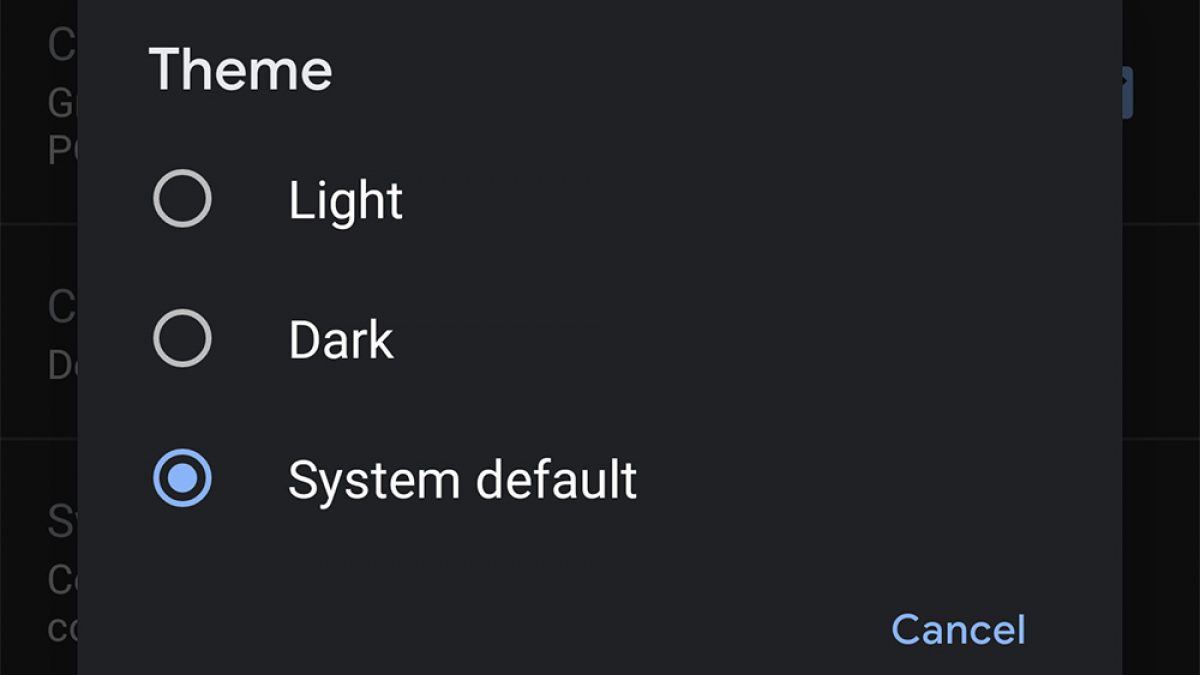Click the empty circle icon beside Light

182,199
